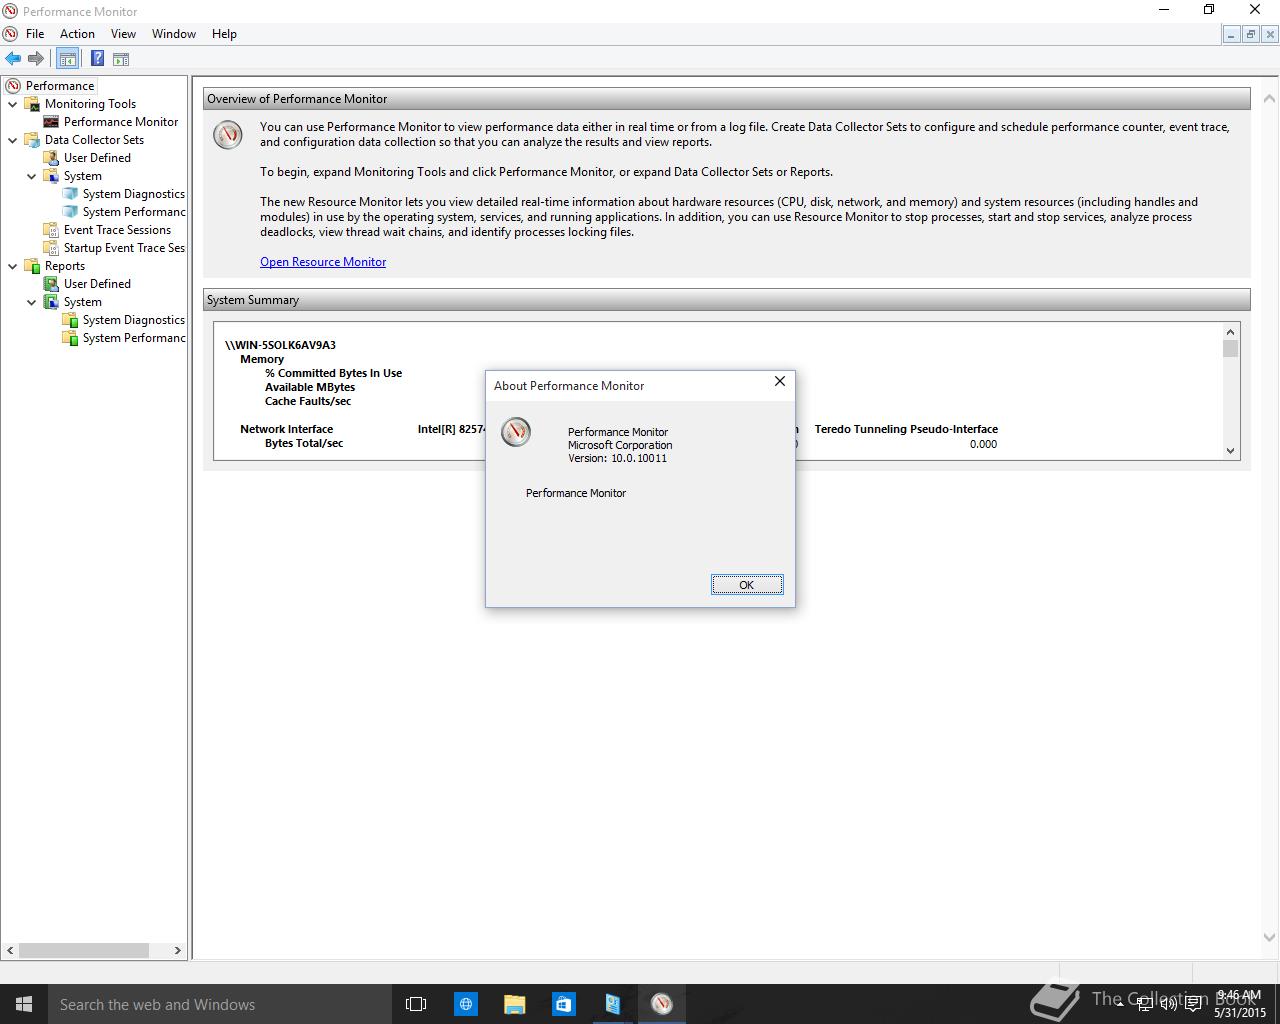Open File Explorer from the taskbar
The height and width of the screenshot is (1024, 1280).
pyautogui.click(x=514, y=1004)
